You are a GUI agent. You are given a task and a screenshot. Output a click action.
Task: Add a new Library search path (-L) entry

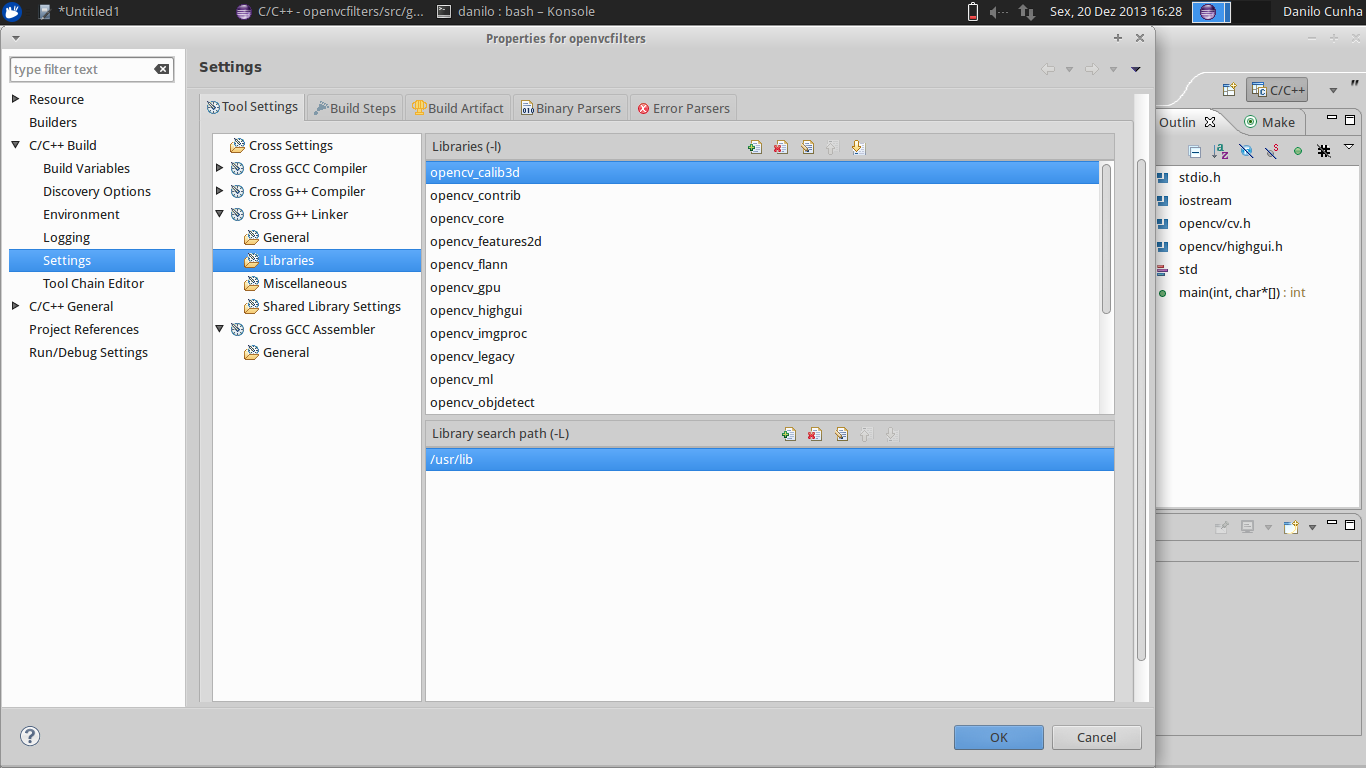point(789,434)
